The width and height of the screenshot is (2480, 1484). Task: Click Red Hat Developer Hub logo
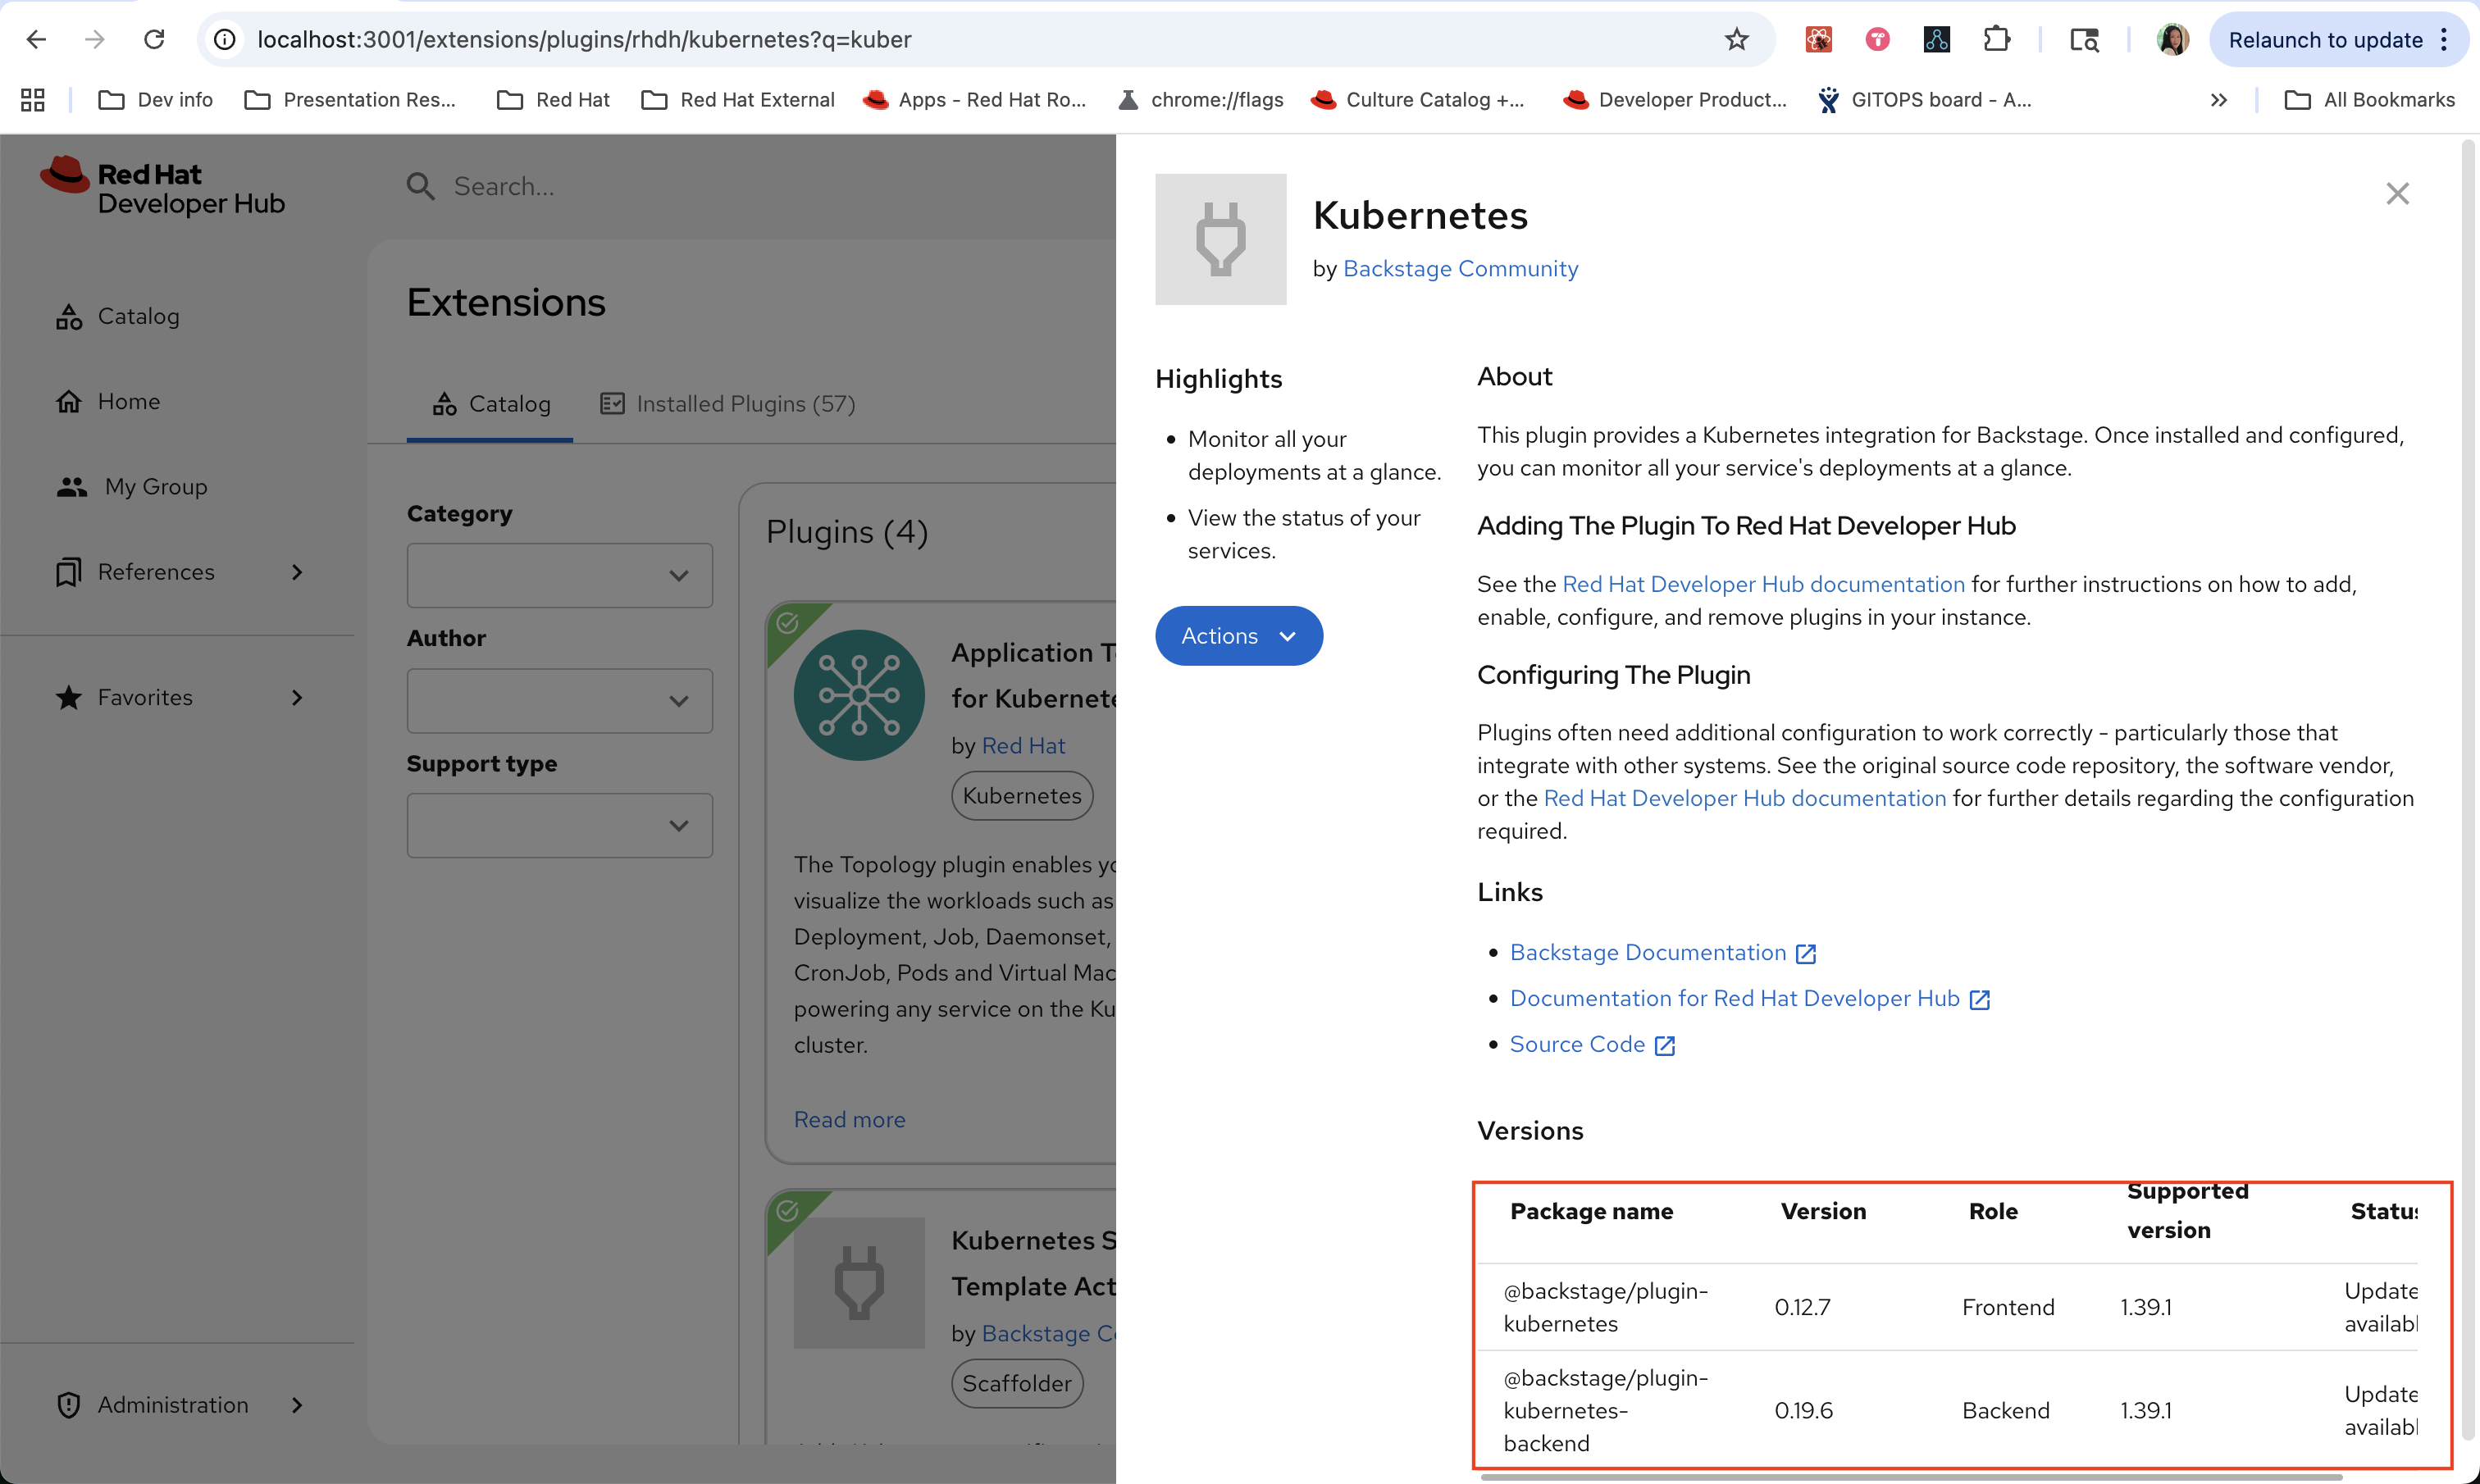click(163, 188)
